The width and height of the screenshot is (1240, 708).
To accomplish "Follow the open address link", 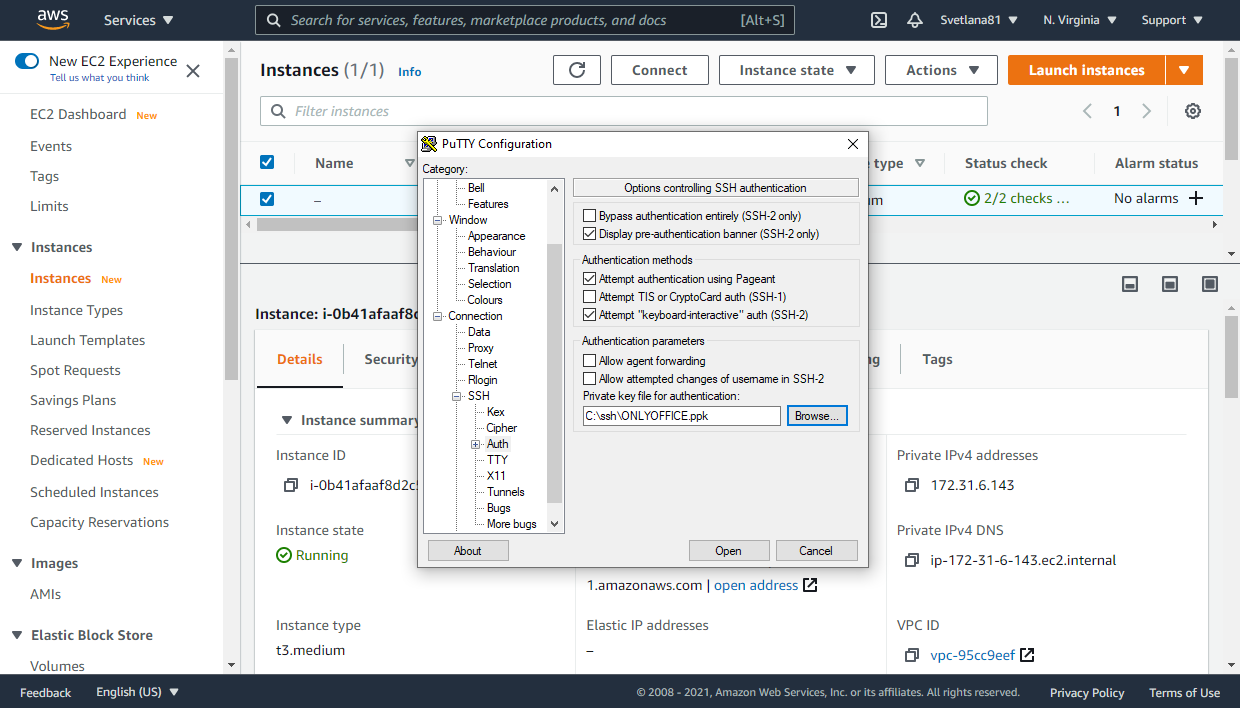I will 756,585.
